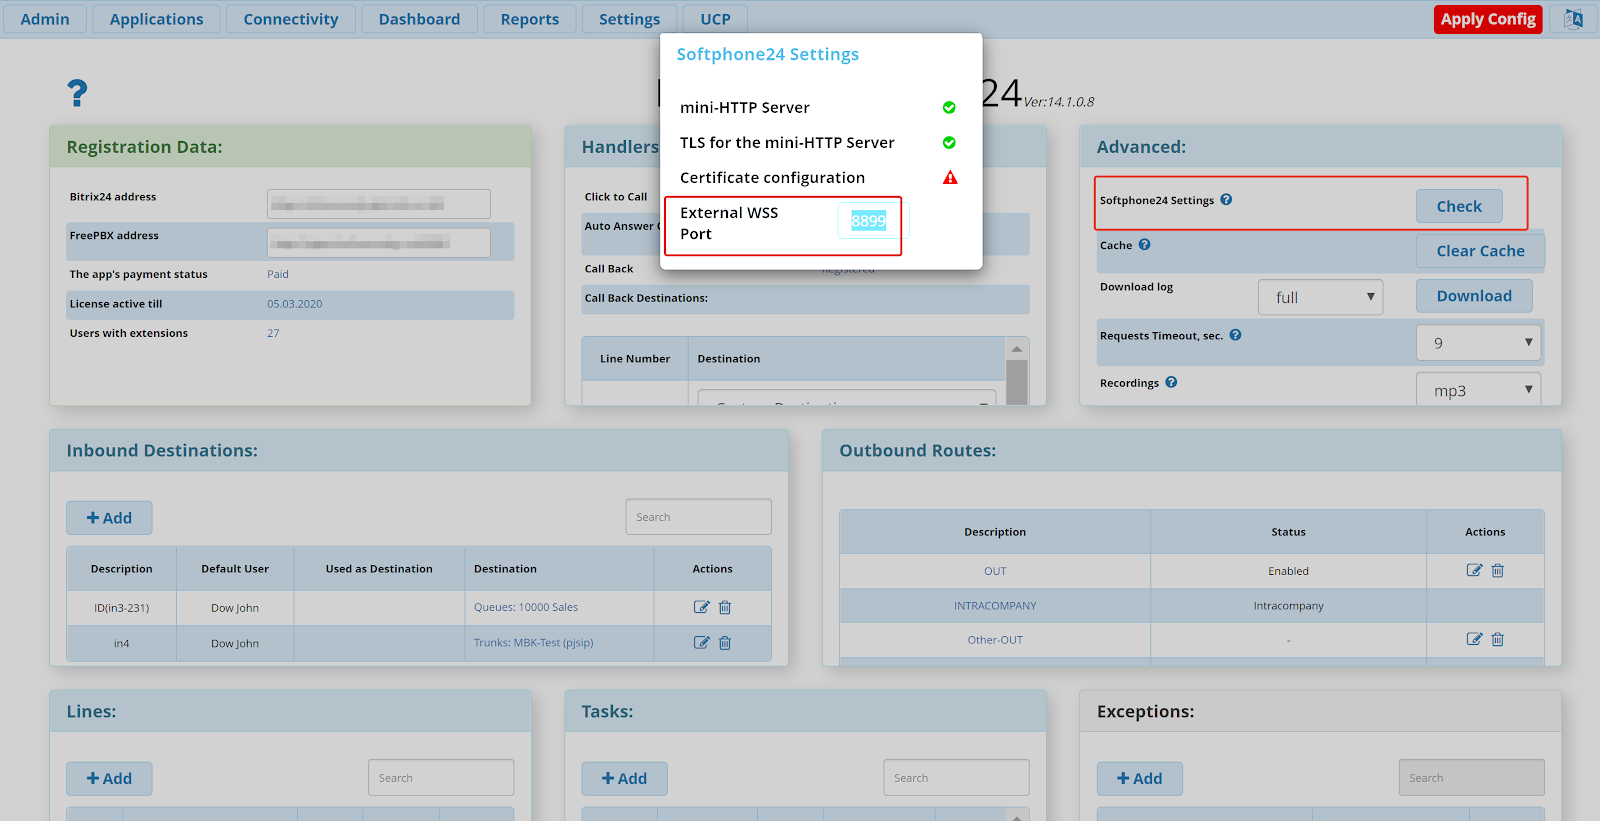Click the Tasks search box
The image size is (1600, 821).
956,778
